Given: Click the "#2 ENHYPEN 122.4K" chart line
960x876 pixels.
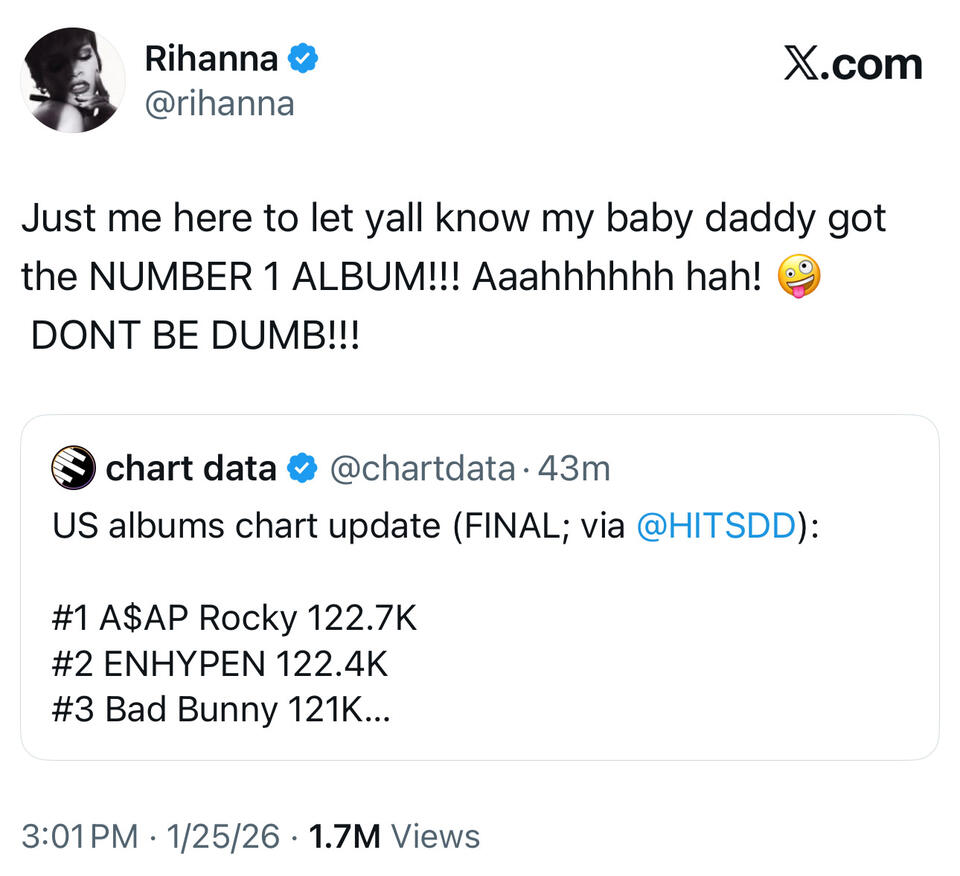Looking at the screenshot, I should 218,664.
